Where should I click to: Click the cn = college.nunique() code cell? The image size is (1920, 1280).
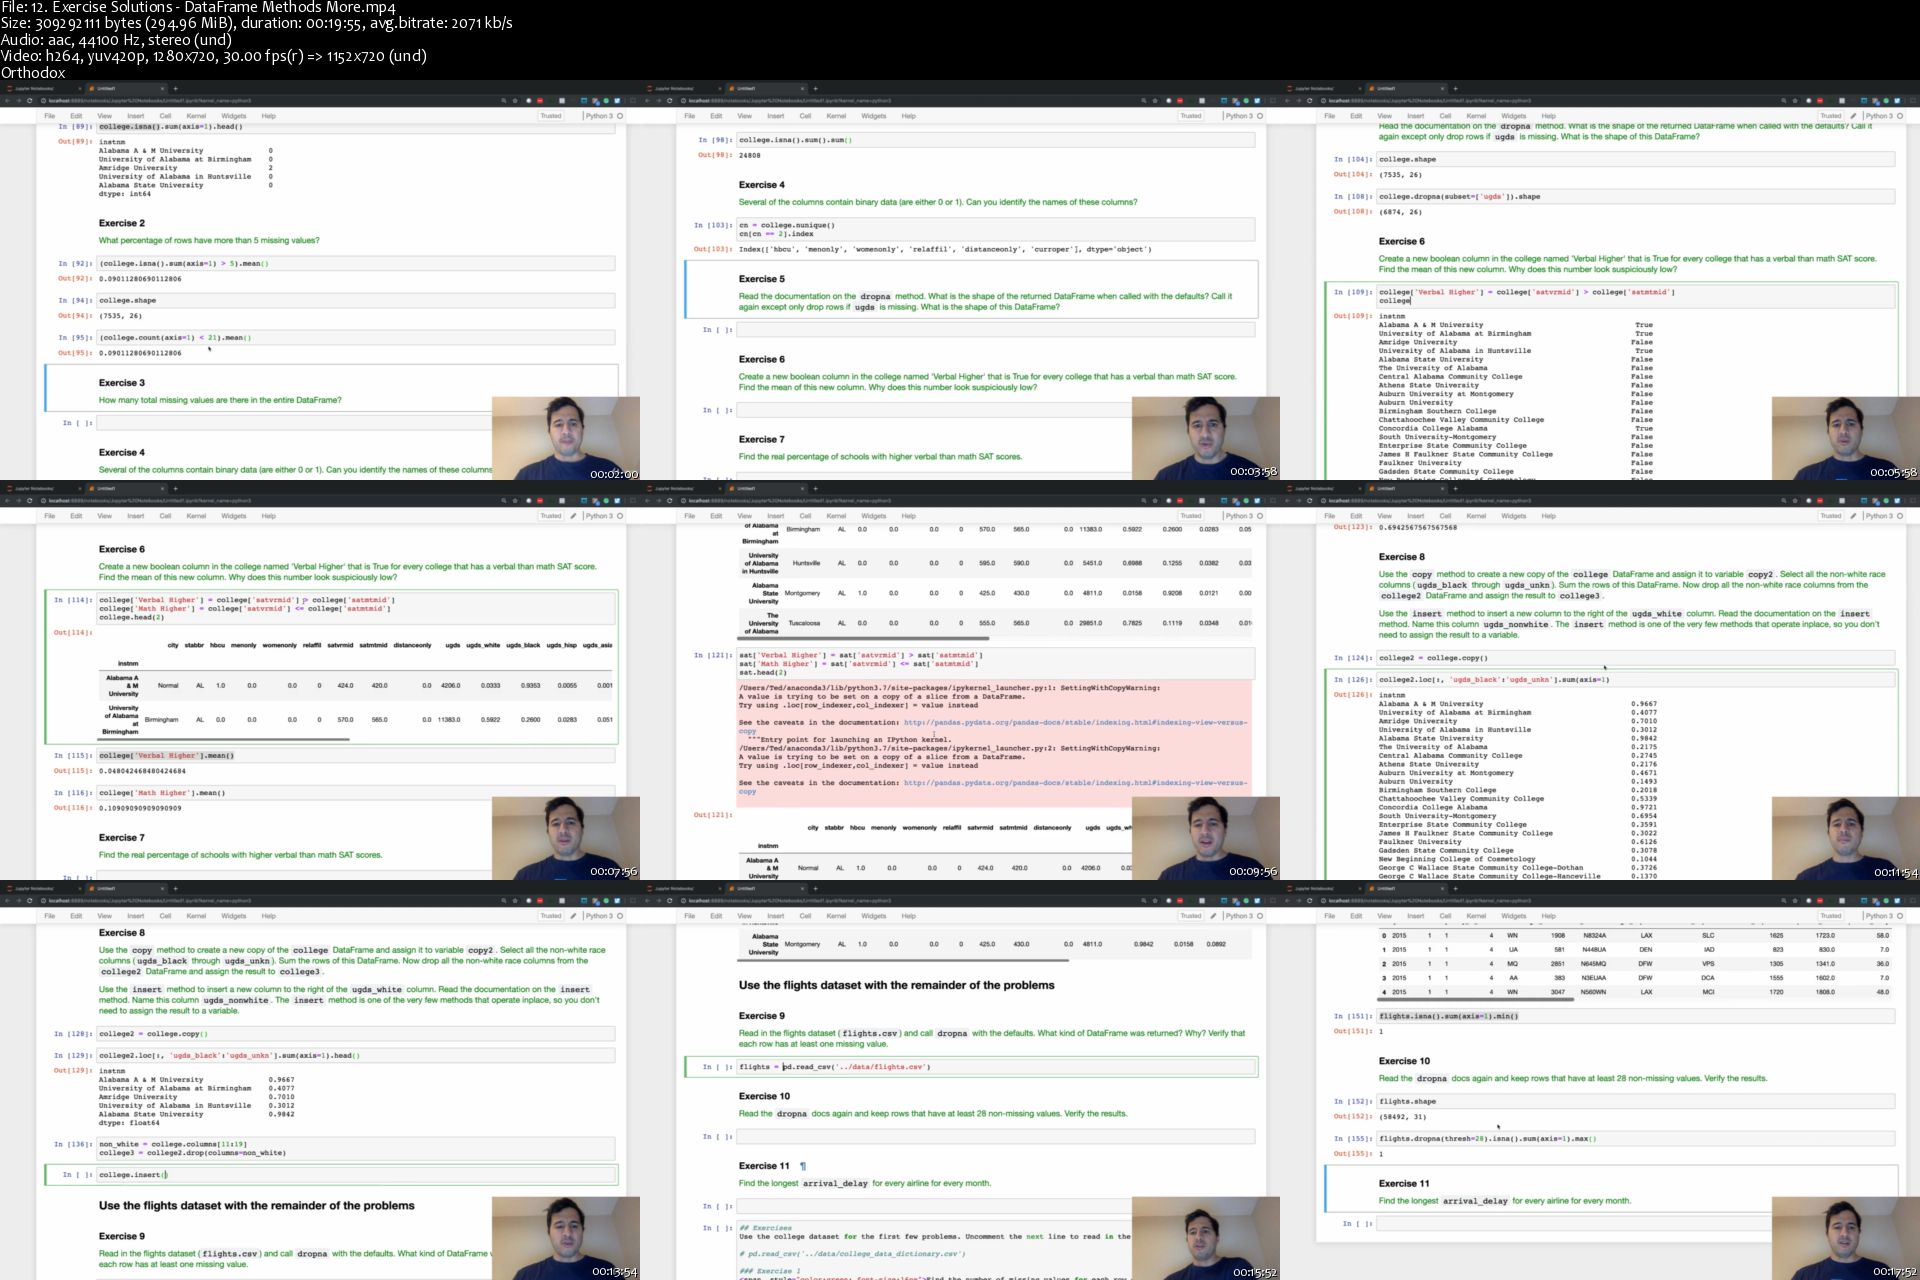point(996,230)
